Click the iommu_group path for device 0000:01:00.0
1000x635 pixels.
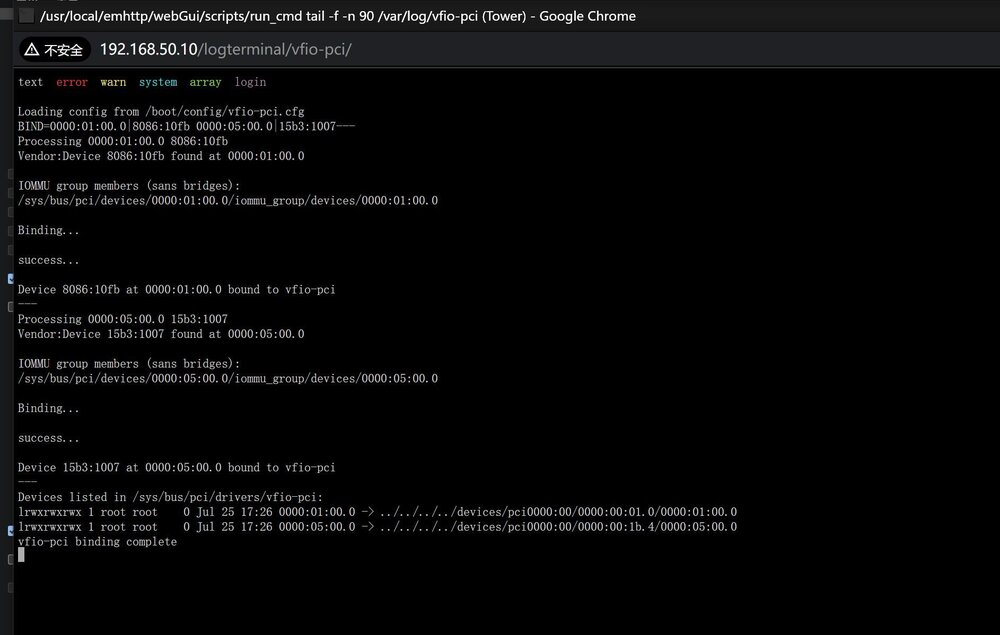(x=228, y=201)
